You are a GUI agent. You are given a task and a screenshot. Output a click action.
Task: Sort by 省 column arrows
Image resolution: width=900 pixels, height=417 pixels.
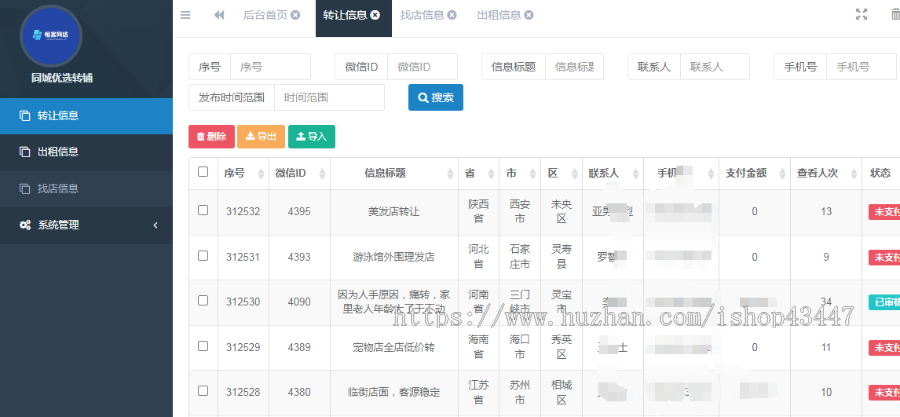pyautogui.click(x=491, y=174)
